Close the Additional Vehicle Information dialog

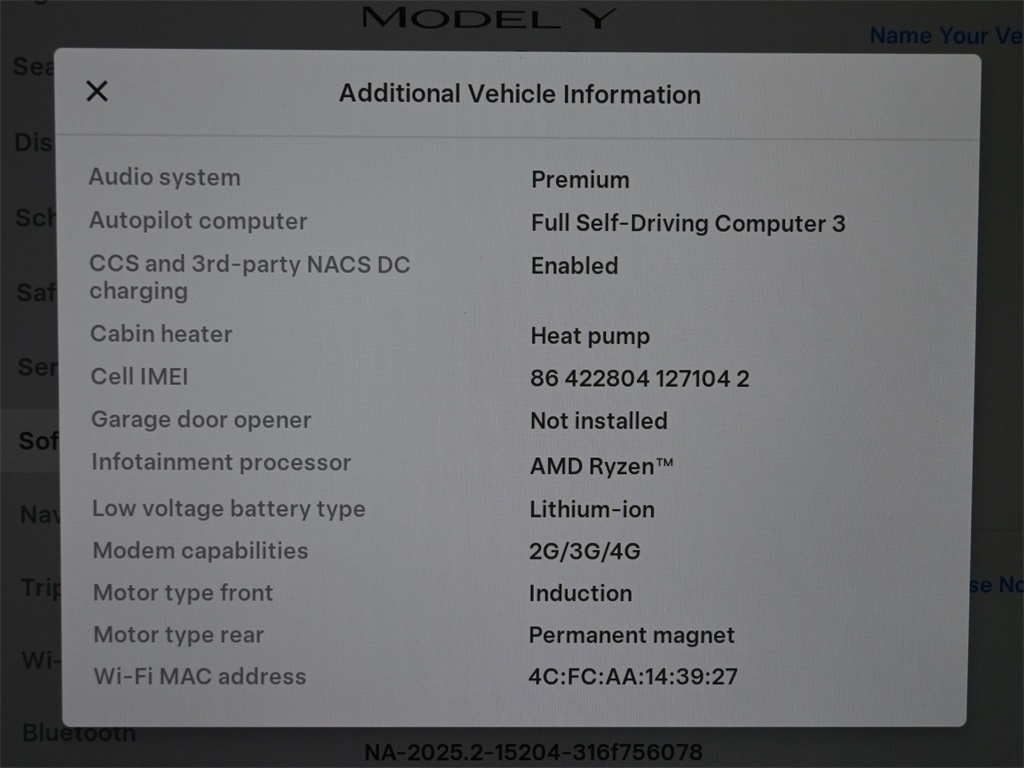[97, 92]
